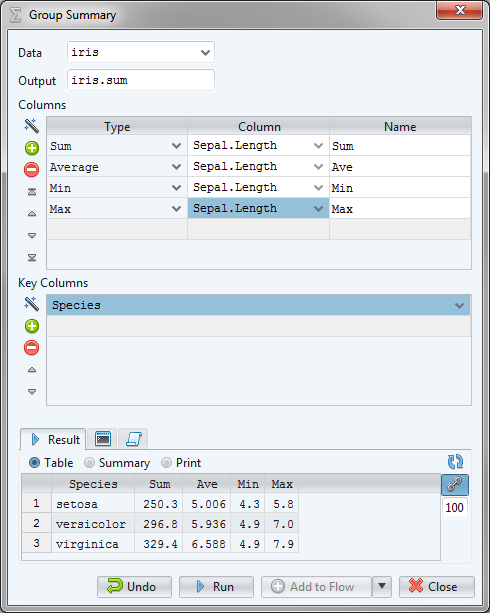Open the Data dropdown showing iris
This screenshot has width=490, height=613.
coord(141,52)
